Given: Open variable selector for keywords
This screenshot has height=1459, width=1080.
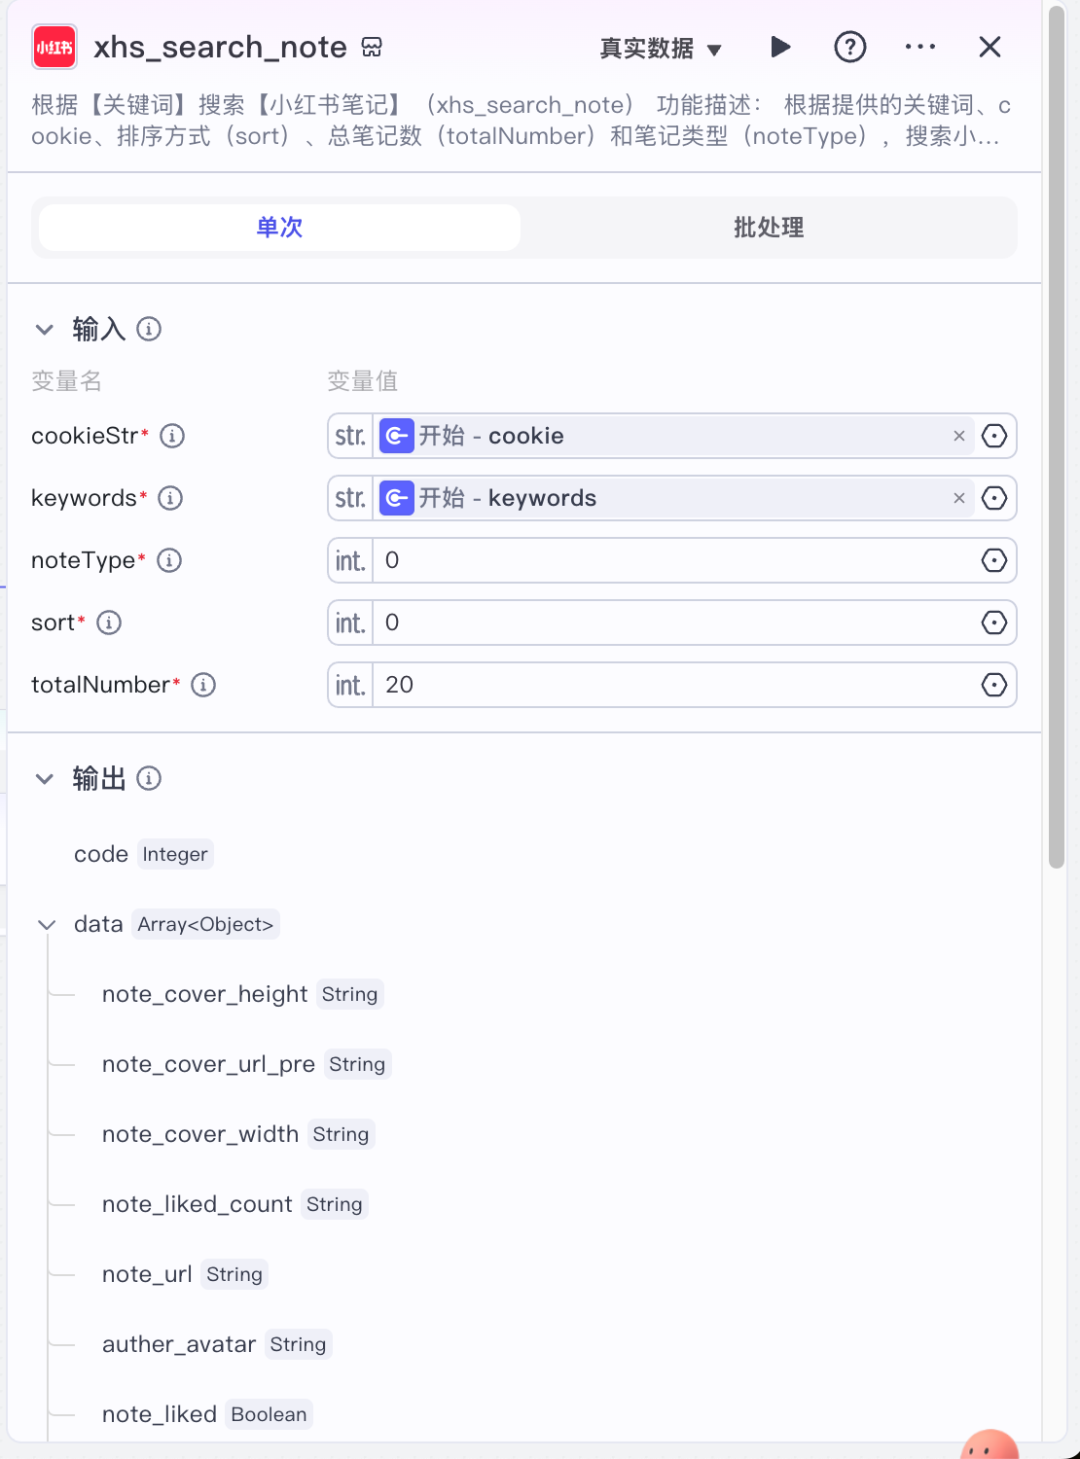Looking at the screenshot, I should coord(994,498).
